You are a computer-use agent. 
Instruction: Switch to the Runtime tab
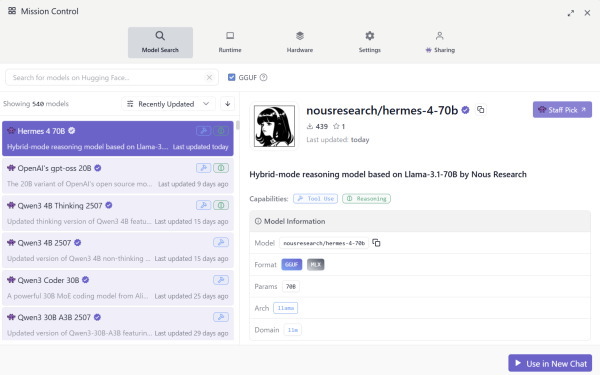(x=230, y=42)
